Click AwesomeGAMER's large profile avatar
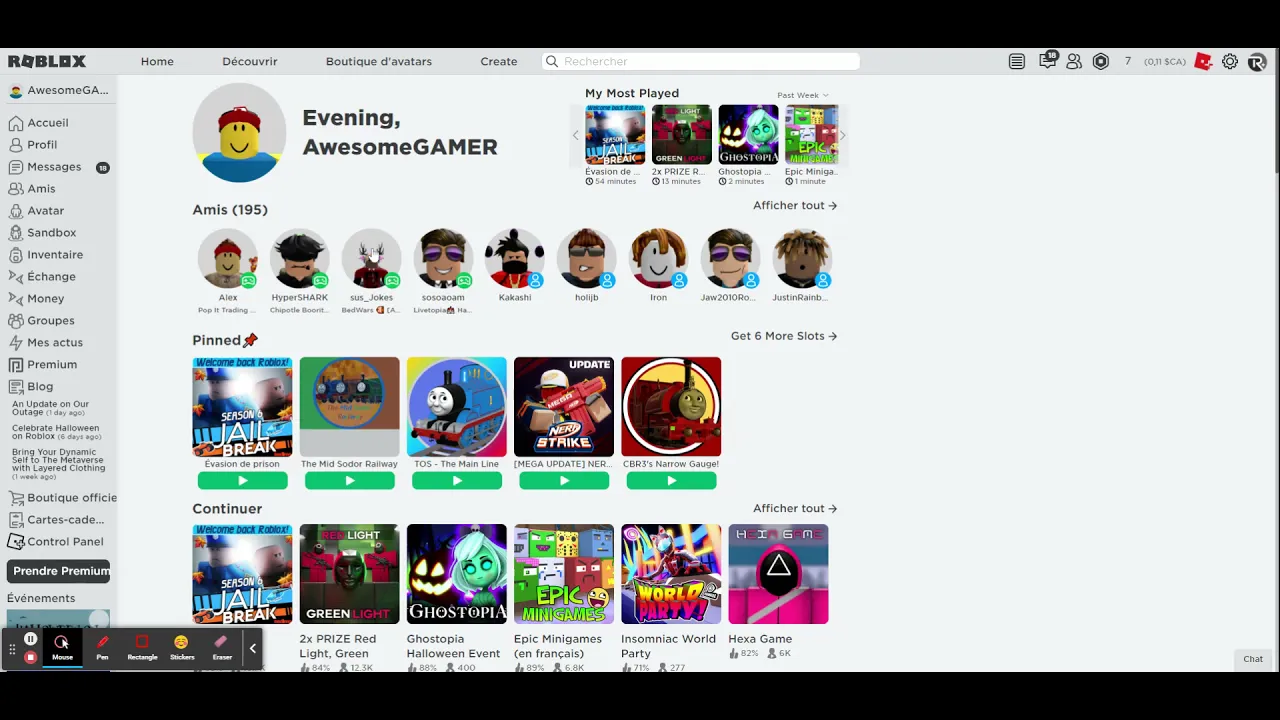 tap(240, 134)
